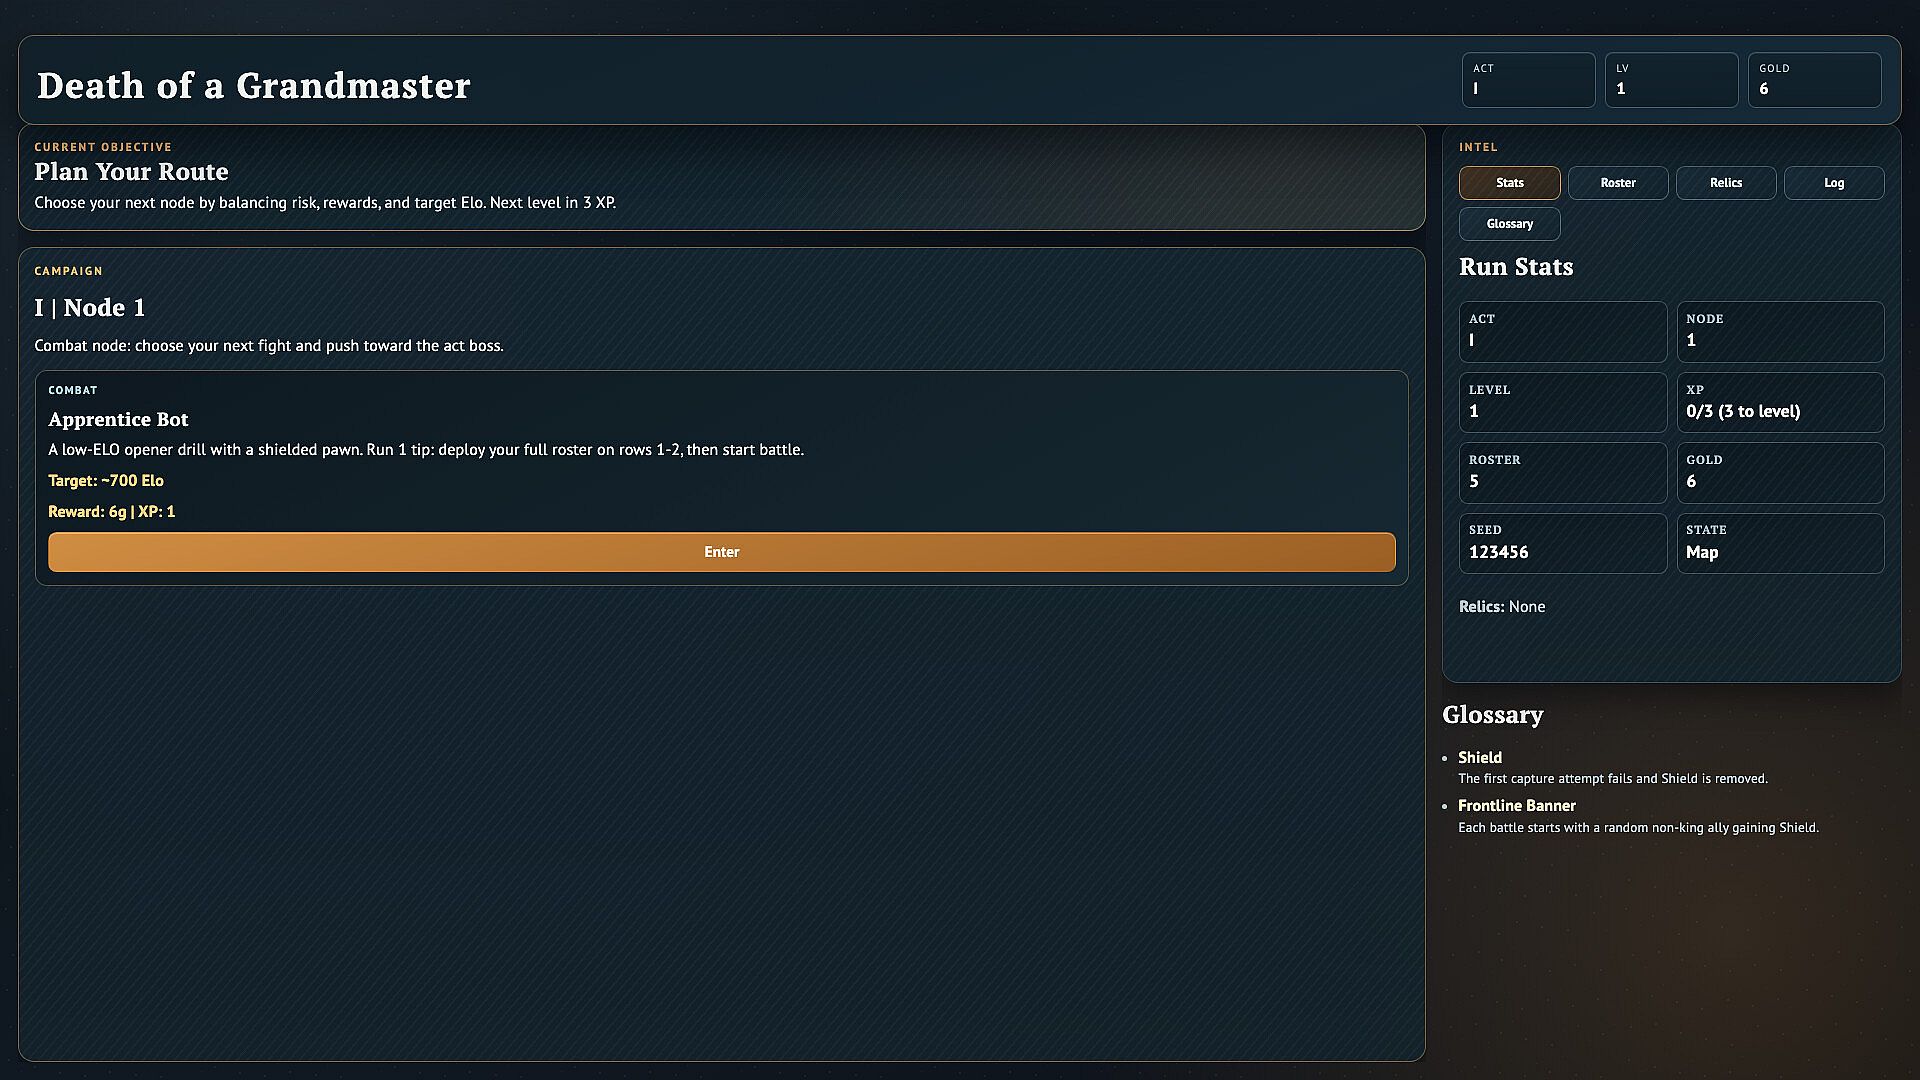Image resolution: width=1920 pixels, height=1080 pixels.
Task: Click the Frontline Banner glossary entry
Action: pyautogui.click(x=1516, y=806)
